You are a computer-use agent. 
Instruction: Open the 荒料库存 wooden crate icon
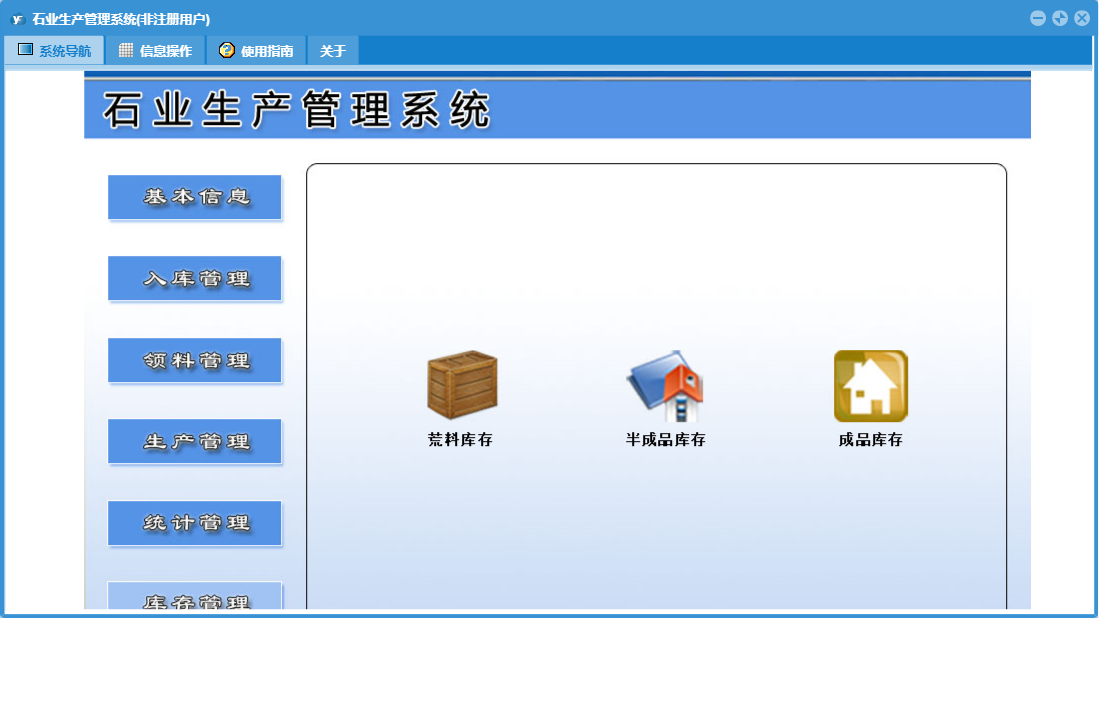click(462, 385)
